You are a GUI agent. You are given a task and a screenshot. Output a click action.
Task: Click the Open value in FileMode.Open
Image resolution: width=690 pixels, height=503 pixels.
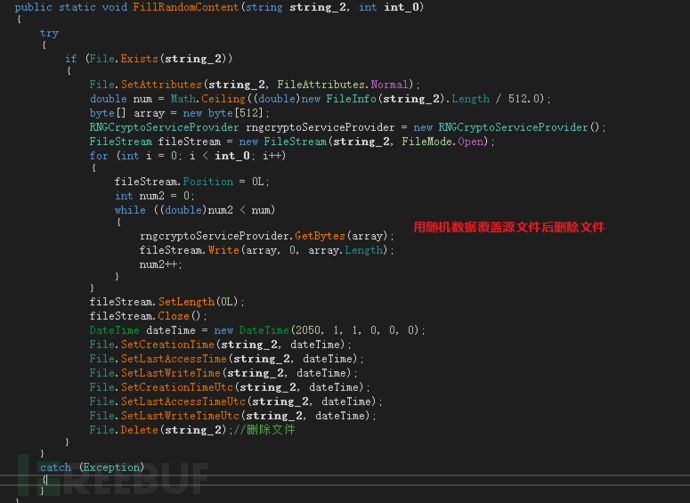pyautogui.click(x=470, y=141)
